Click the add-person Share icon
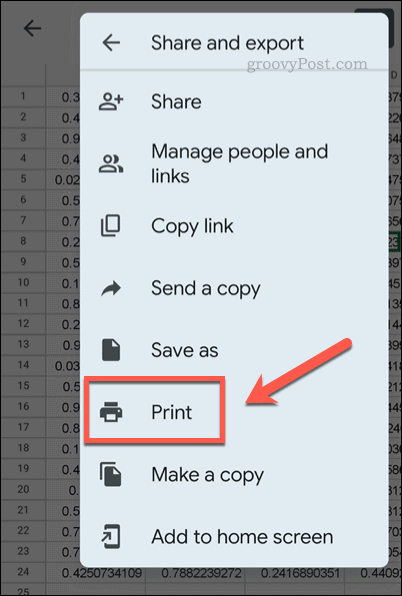The width and height of the screenshot is (402, 596). tap(111, 102)
